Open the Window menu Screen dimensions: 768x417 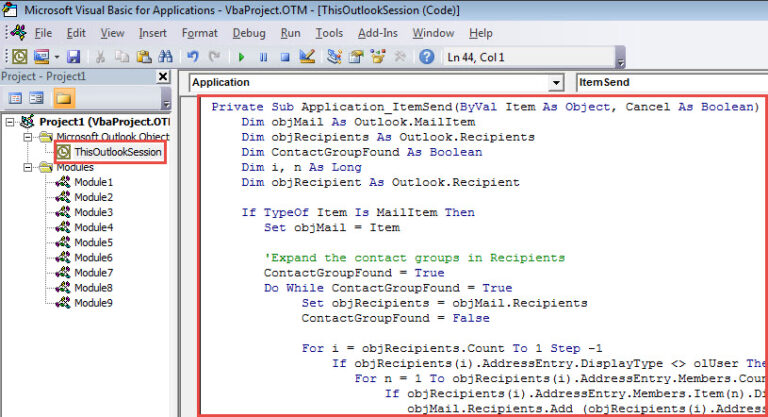click(433, 33)
